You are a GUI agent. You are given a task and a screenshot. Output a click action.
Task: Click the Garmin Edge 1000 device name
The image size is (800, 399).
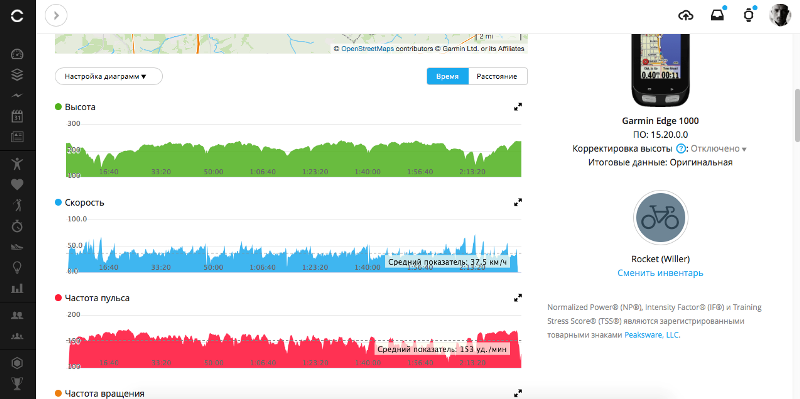pos(660,121)
